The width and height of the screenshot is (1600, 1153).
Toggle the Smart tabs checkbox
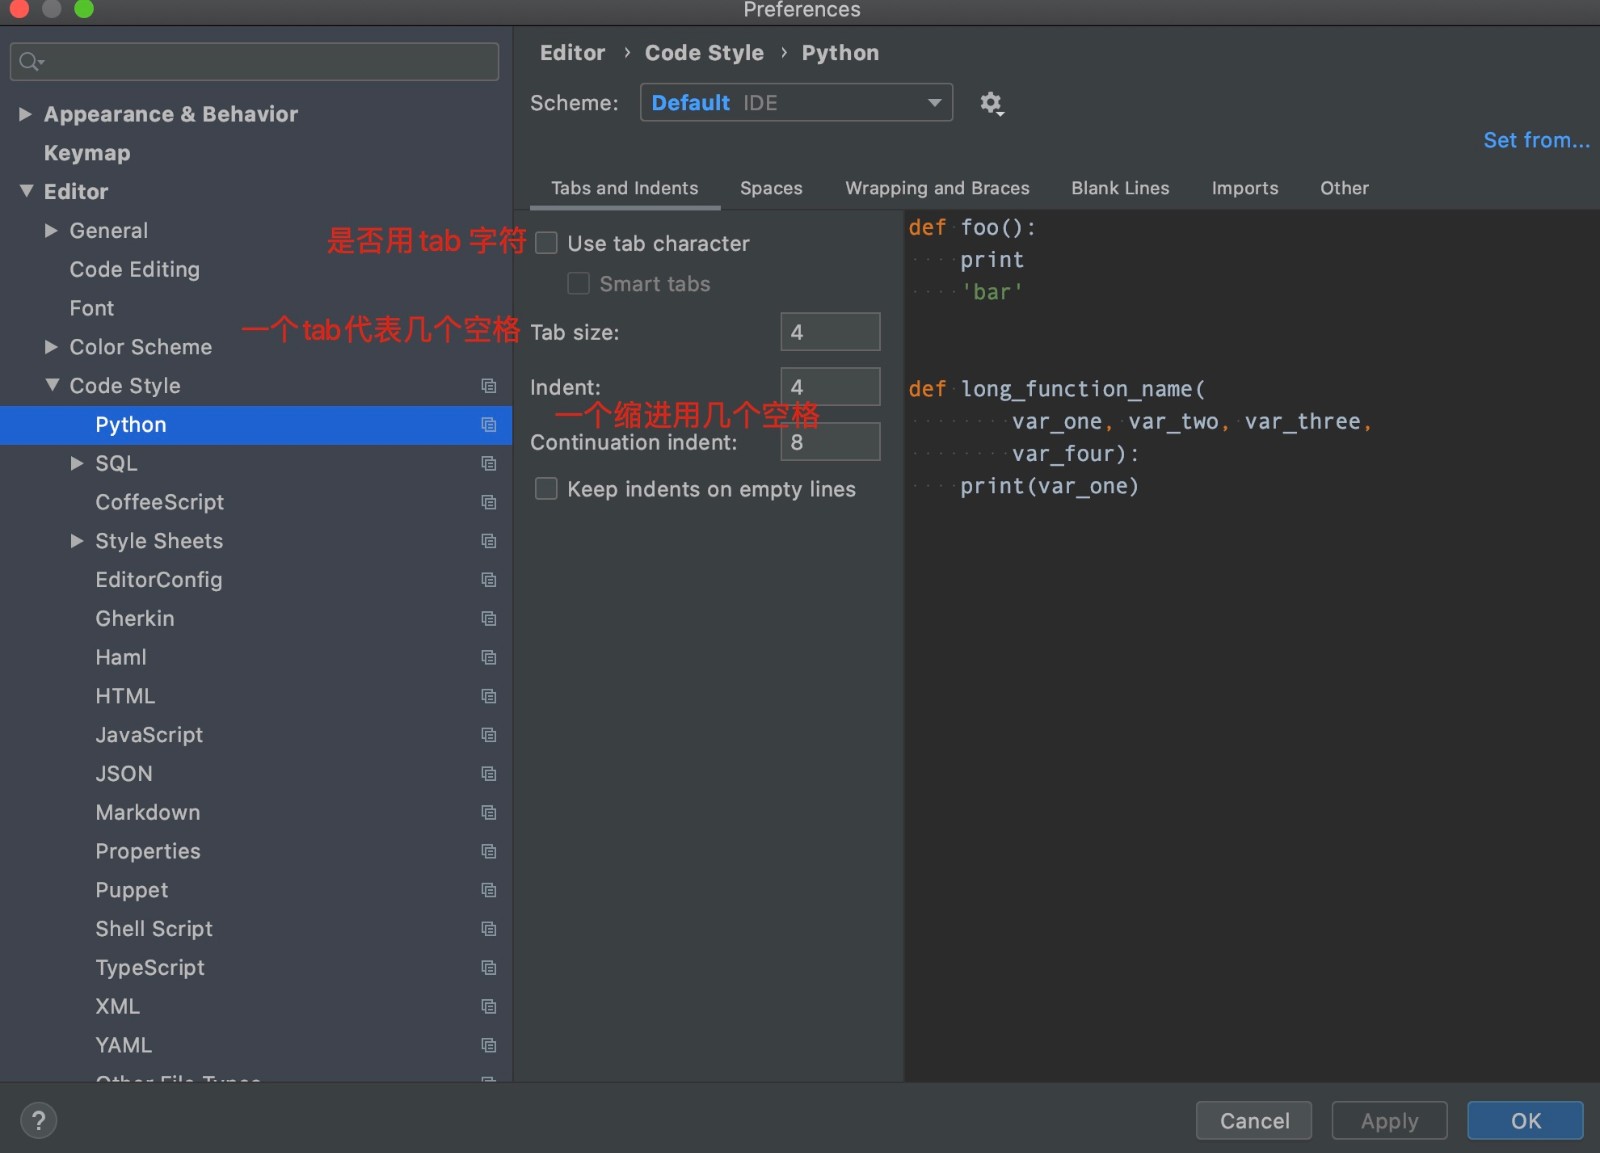click(578, 284)
